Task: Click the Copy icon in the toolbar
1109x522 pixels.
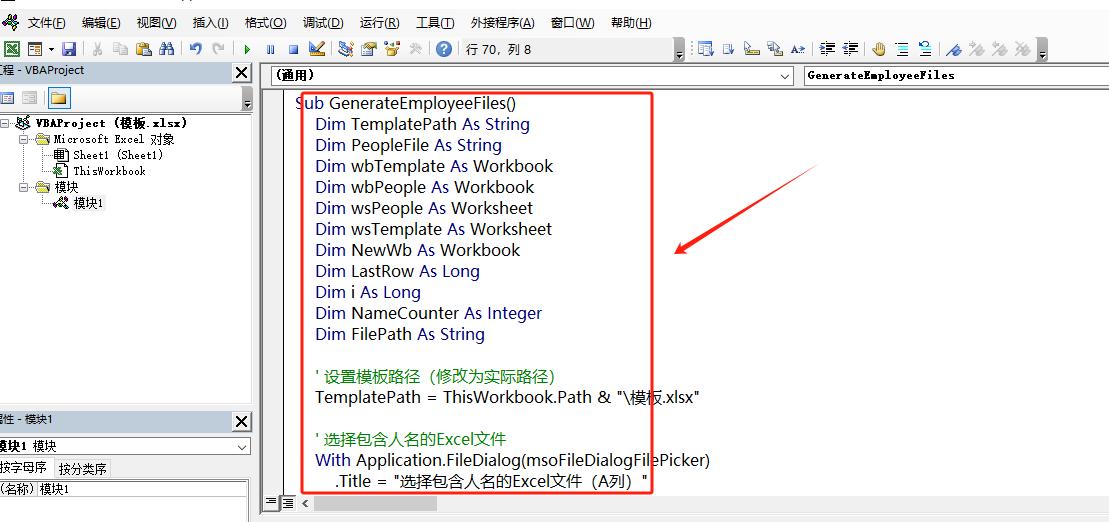Action: coord(120,49)
